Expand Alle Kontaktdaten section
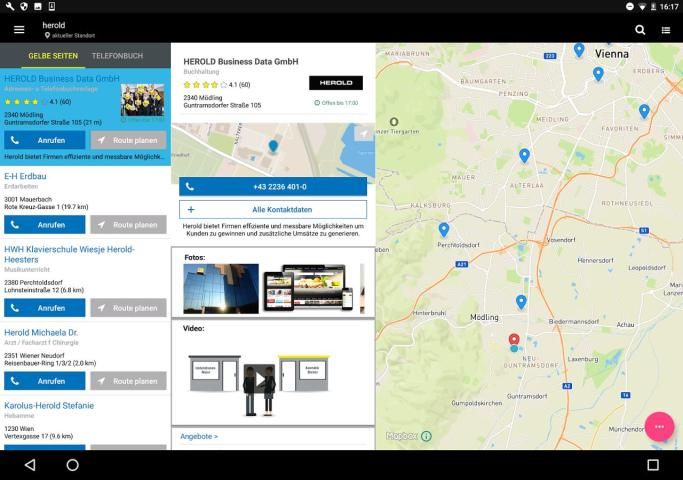Image resolution: width=683 pixels, height=480 pixels. click(x=273, y=209)
